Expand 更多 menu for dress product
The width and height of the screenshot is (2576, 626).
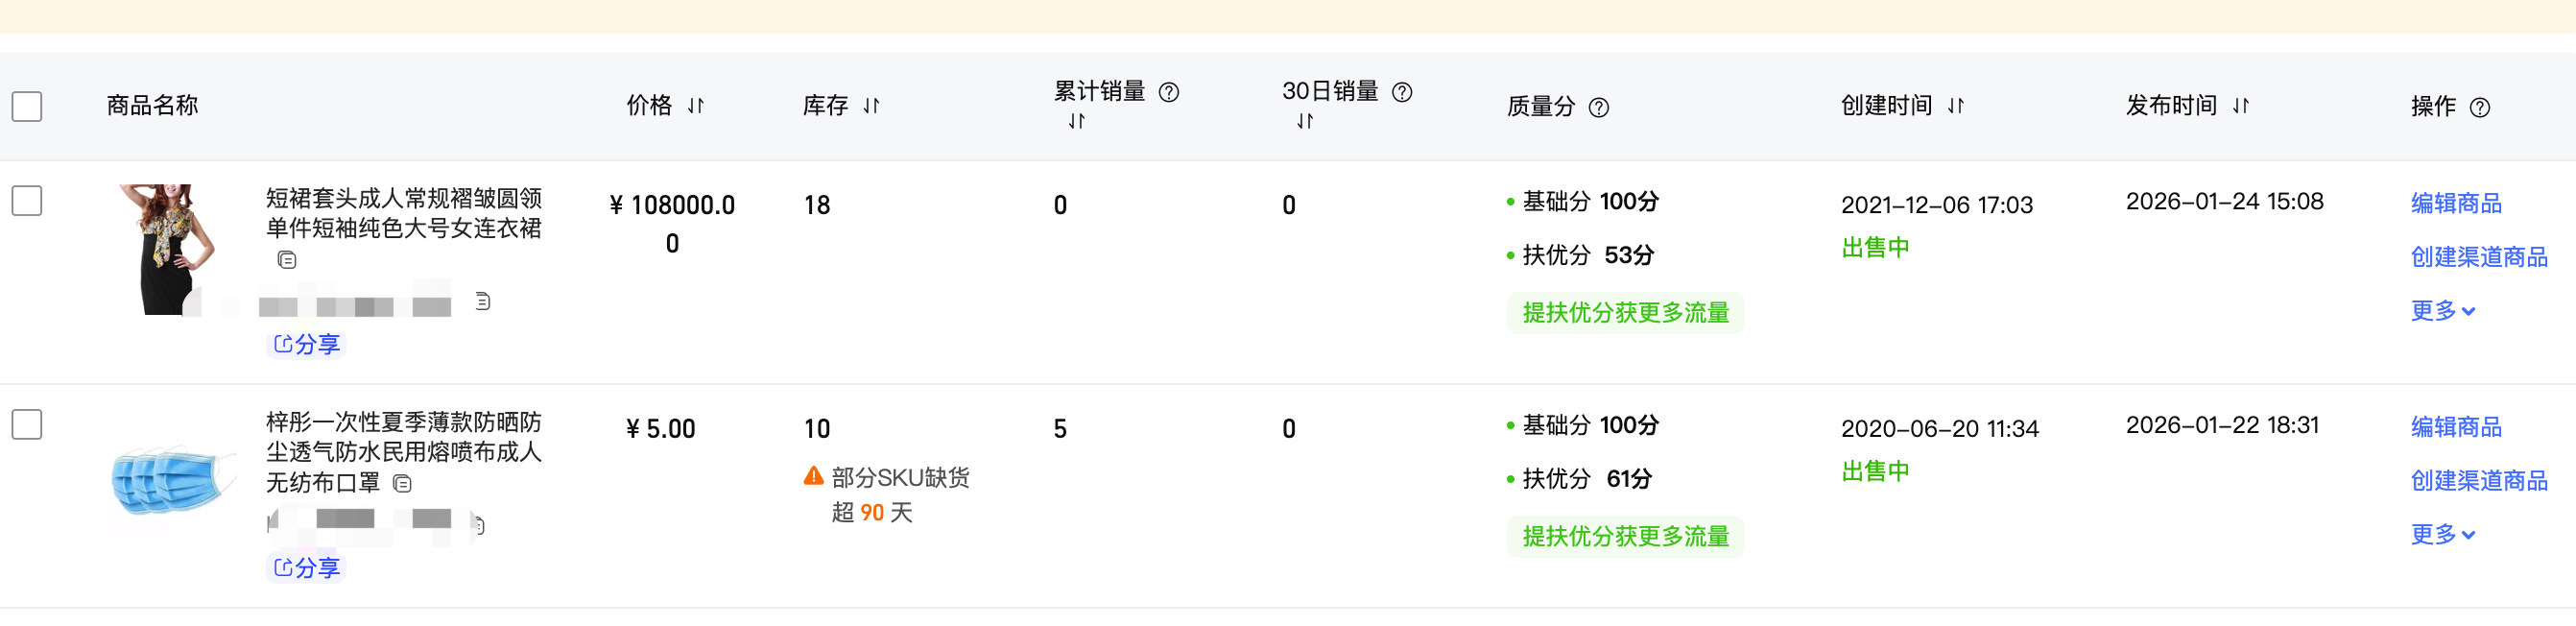pyautogui.click(x=2442, y=311)
